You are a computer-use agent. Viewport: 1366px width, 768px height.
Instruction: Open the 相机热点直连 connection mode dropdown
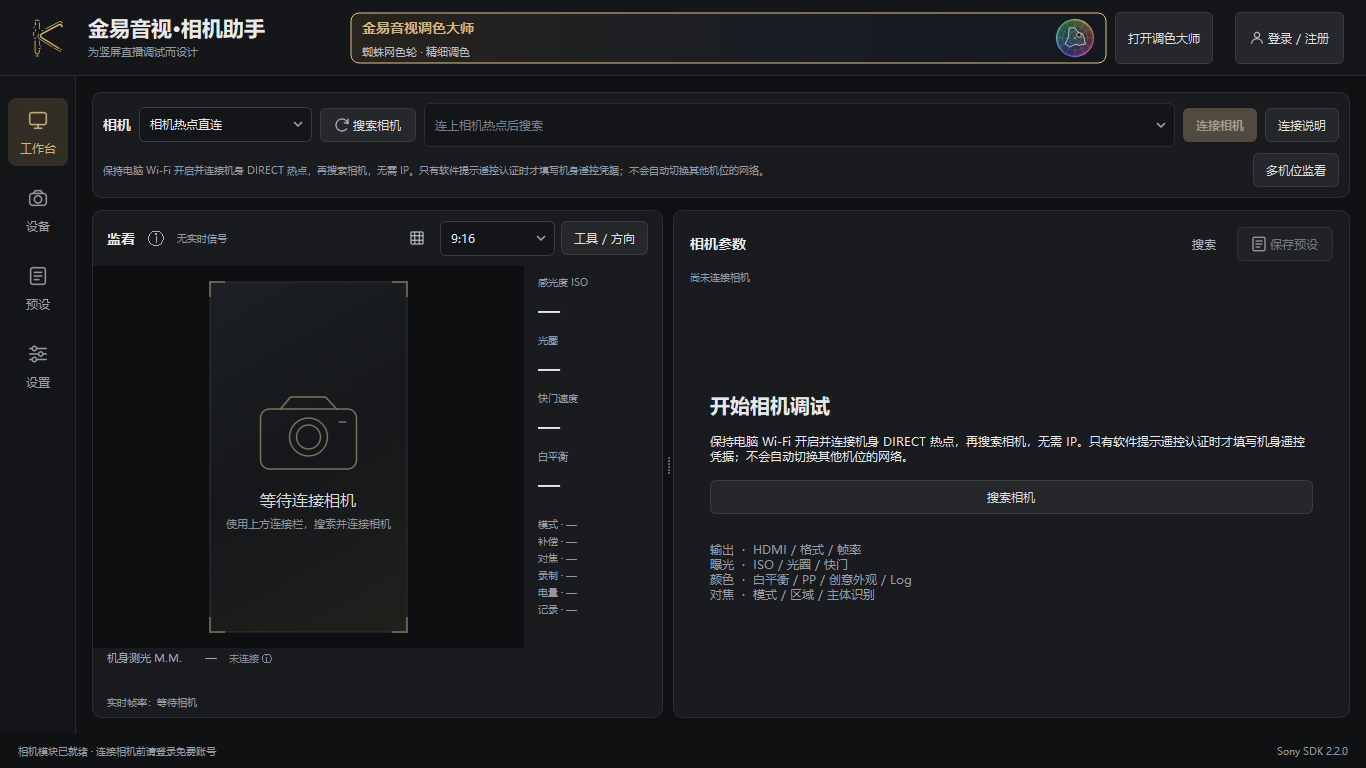pyautogui.click(x=225, y=125)
